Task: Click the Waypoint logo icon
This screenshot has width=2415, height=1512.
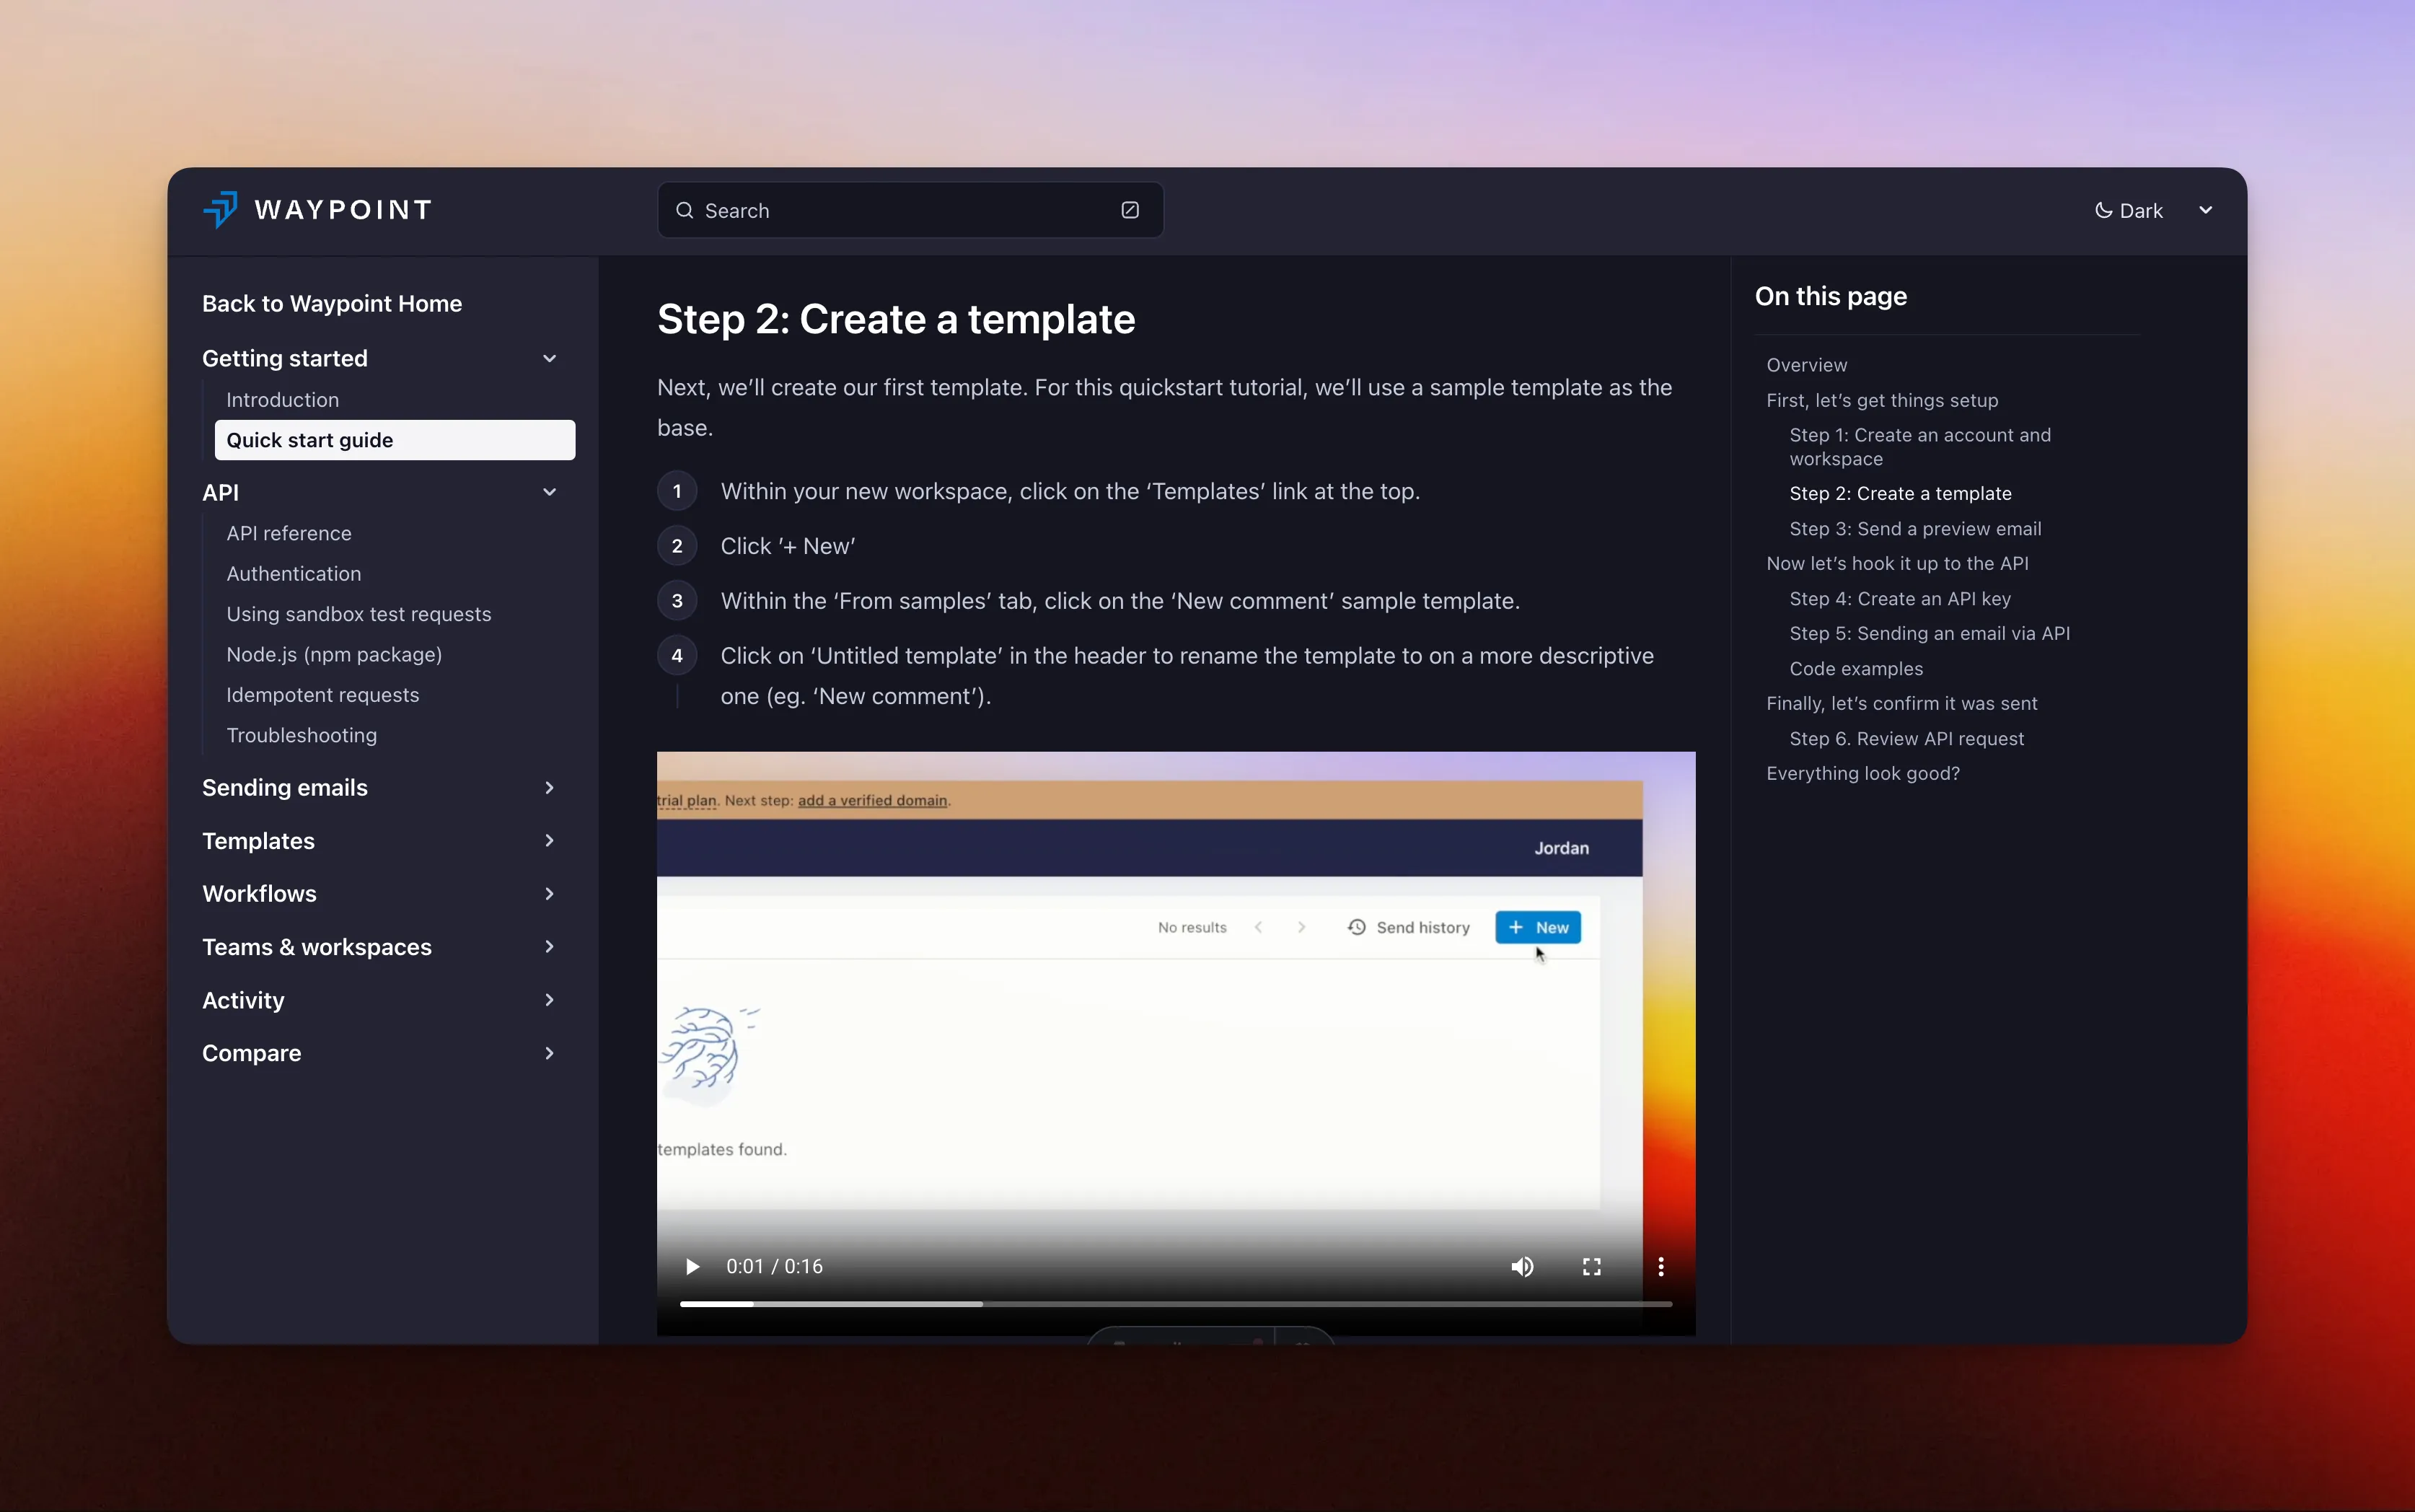Action: (221, 210)
